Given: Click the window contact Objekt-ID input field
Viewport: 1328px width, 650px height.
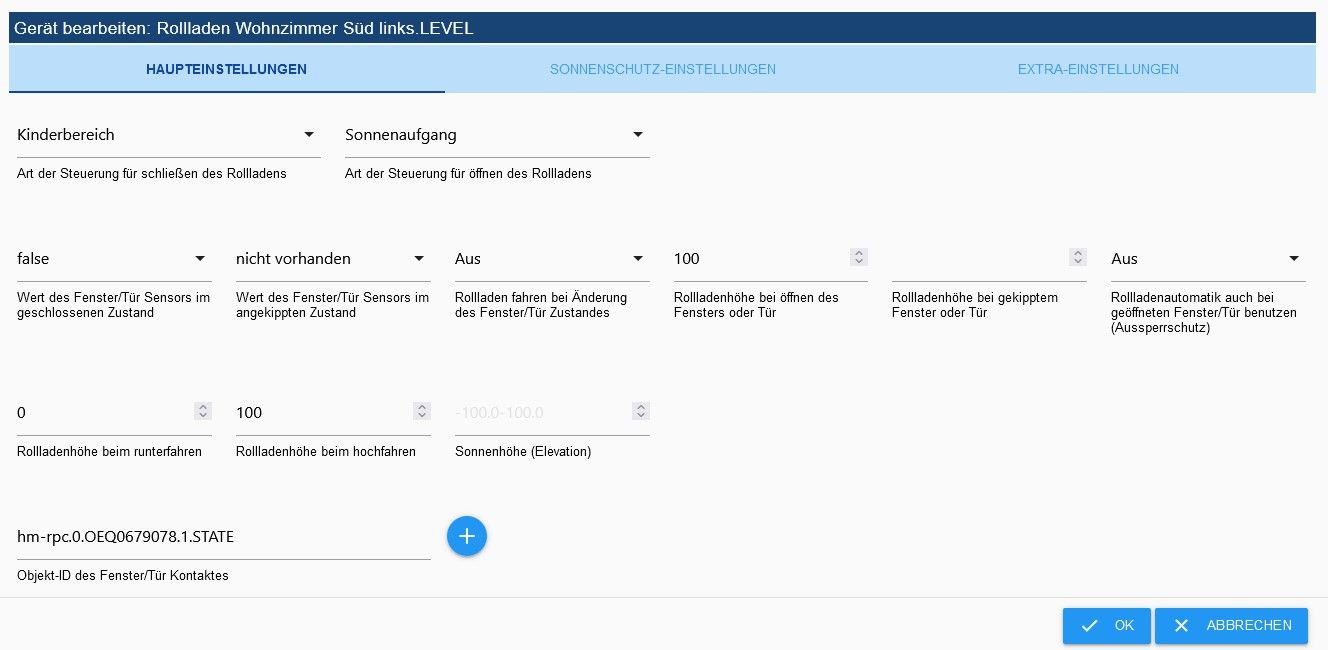Looking at the screenshot, I should click(x=223, y=538).
